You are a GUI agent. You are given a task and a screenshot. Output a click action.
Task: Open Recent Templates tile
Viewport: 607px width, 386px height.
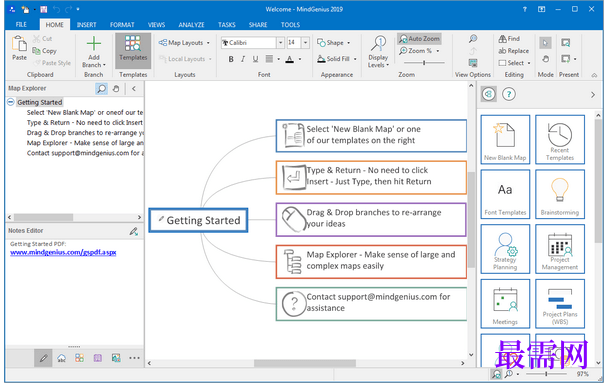(x=560, y=140)
